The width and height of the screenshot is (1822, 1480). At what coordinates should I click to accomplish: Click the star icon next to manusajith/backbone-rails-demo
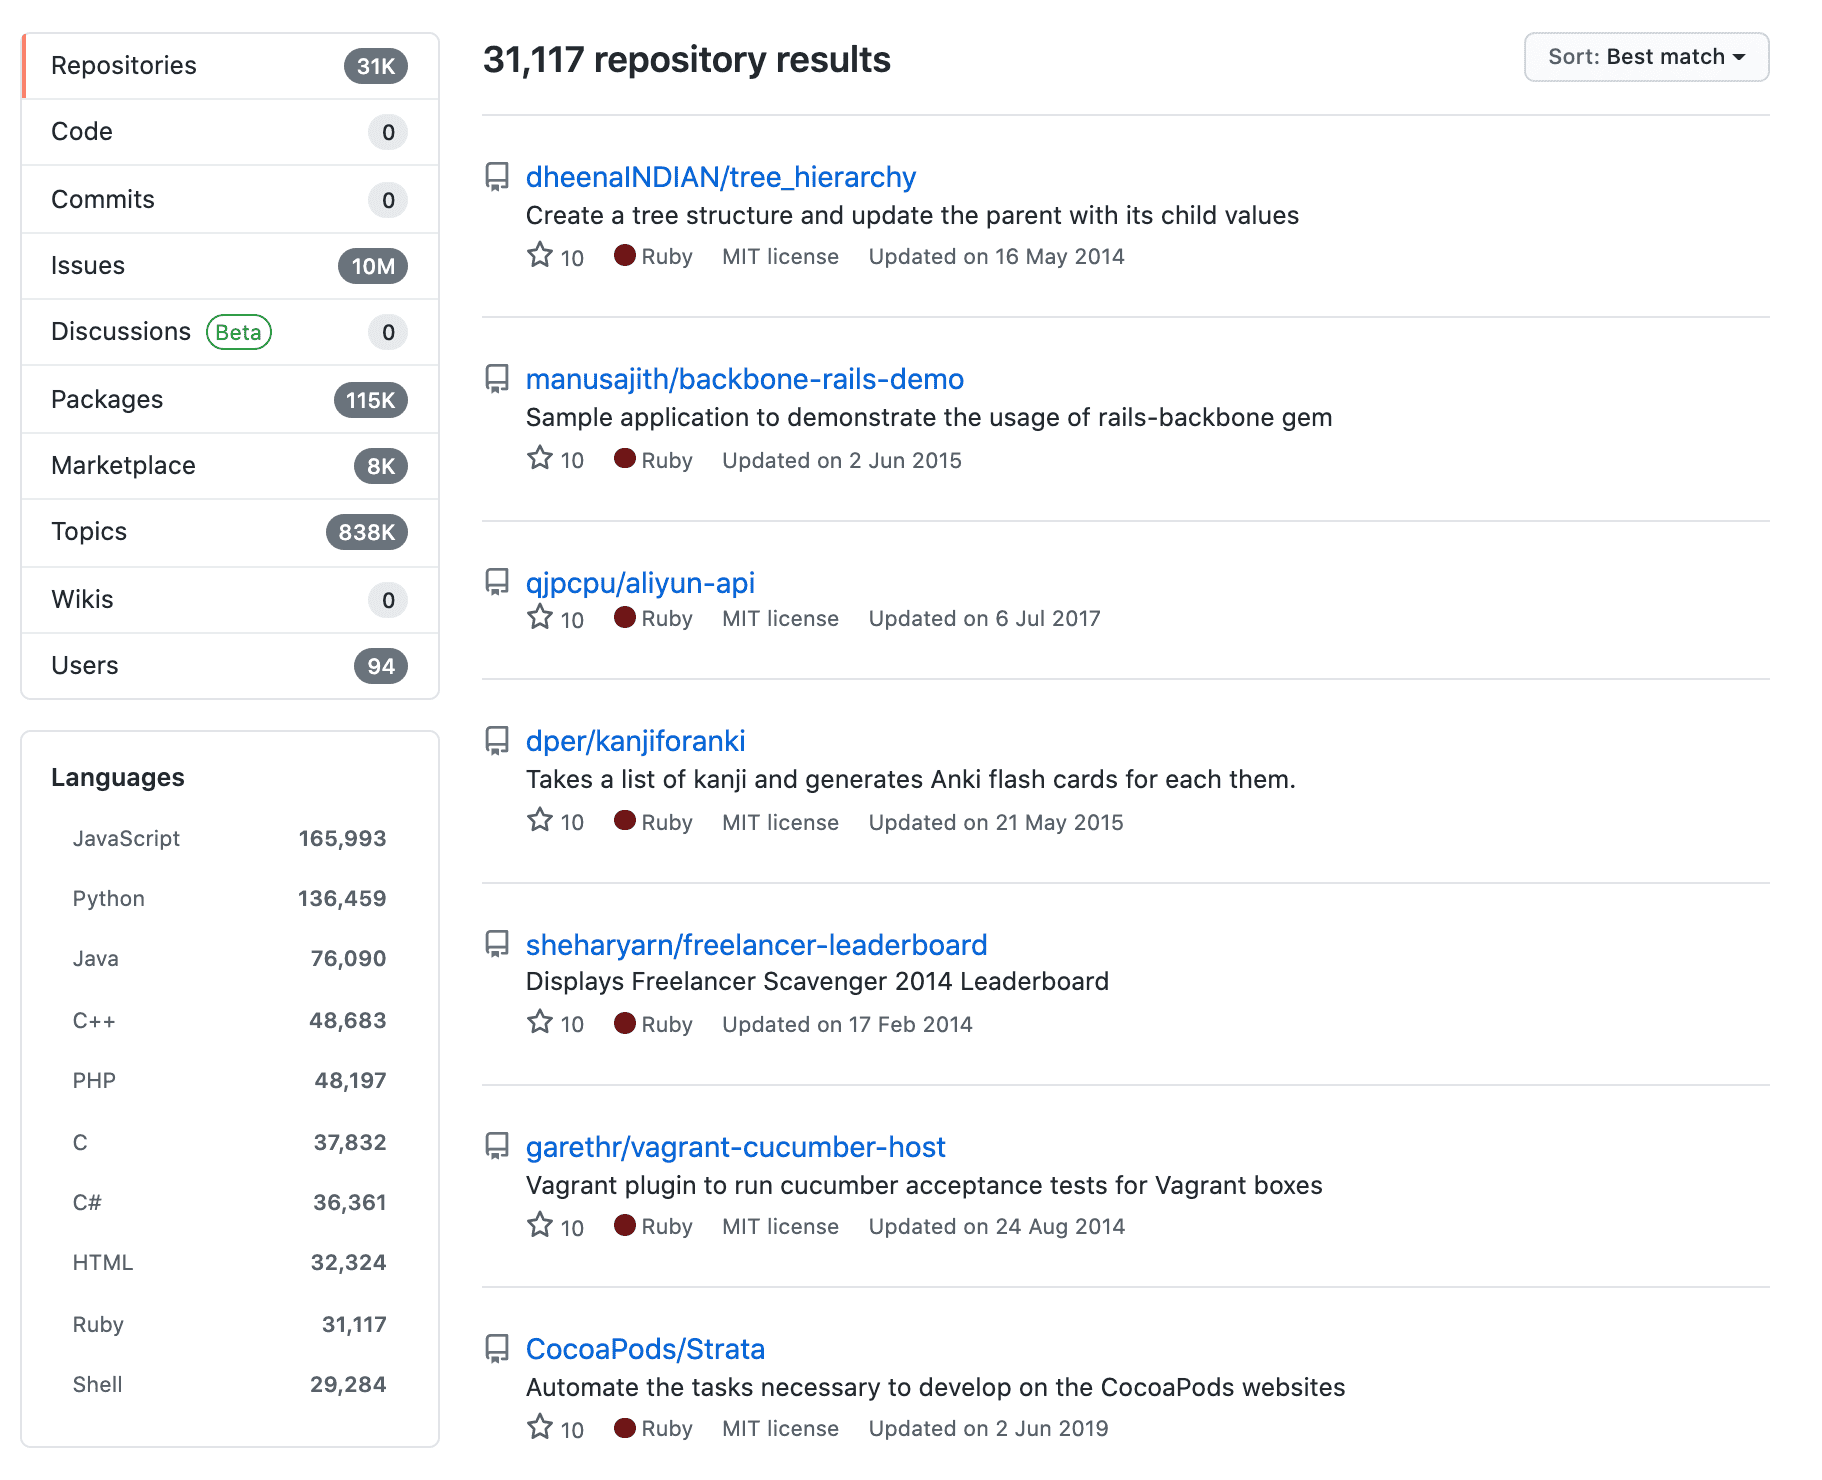pyautogui.click(x=539, y=458)
